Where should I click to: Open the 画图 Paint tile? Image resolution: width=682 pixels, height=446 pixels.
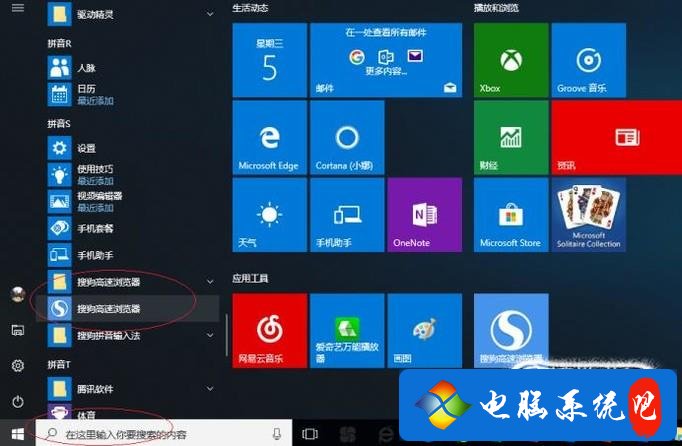425,331
